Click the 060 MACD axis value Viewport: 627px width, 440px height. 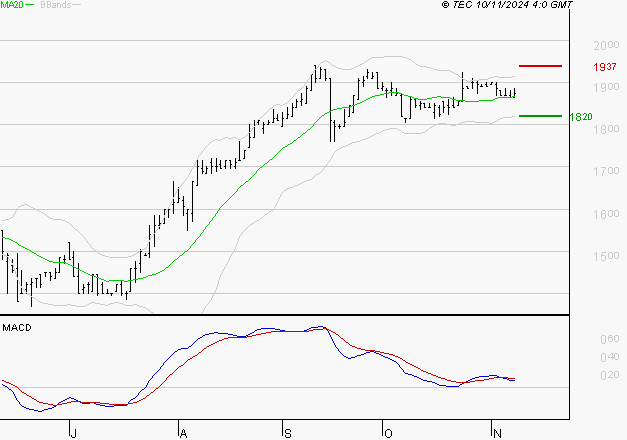(x=610, y=339)
